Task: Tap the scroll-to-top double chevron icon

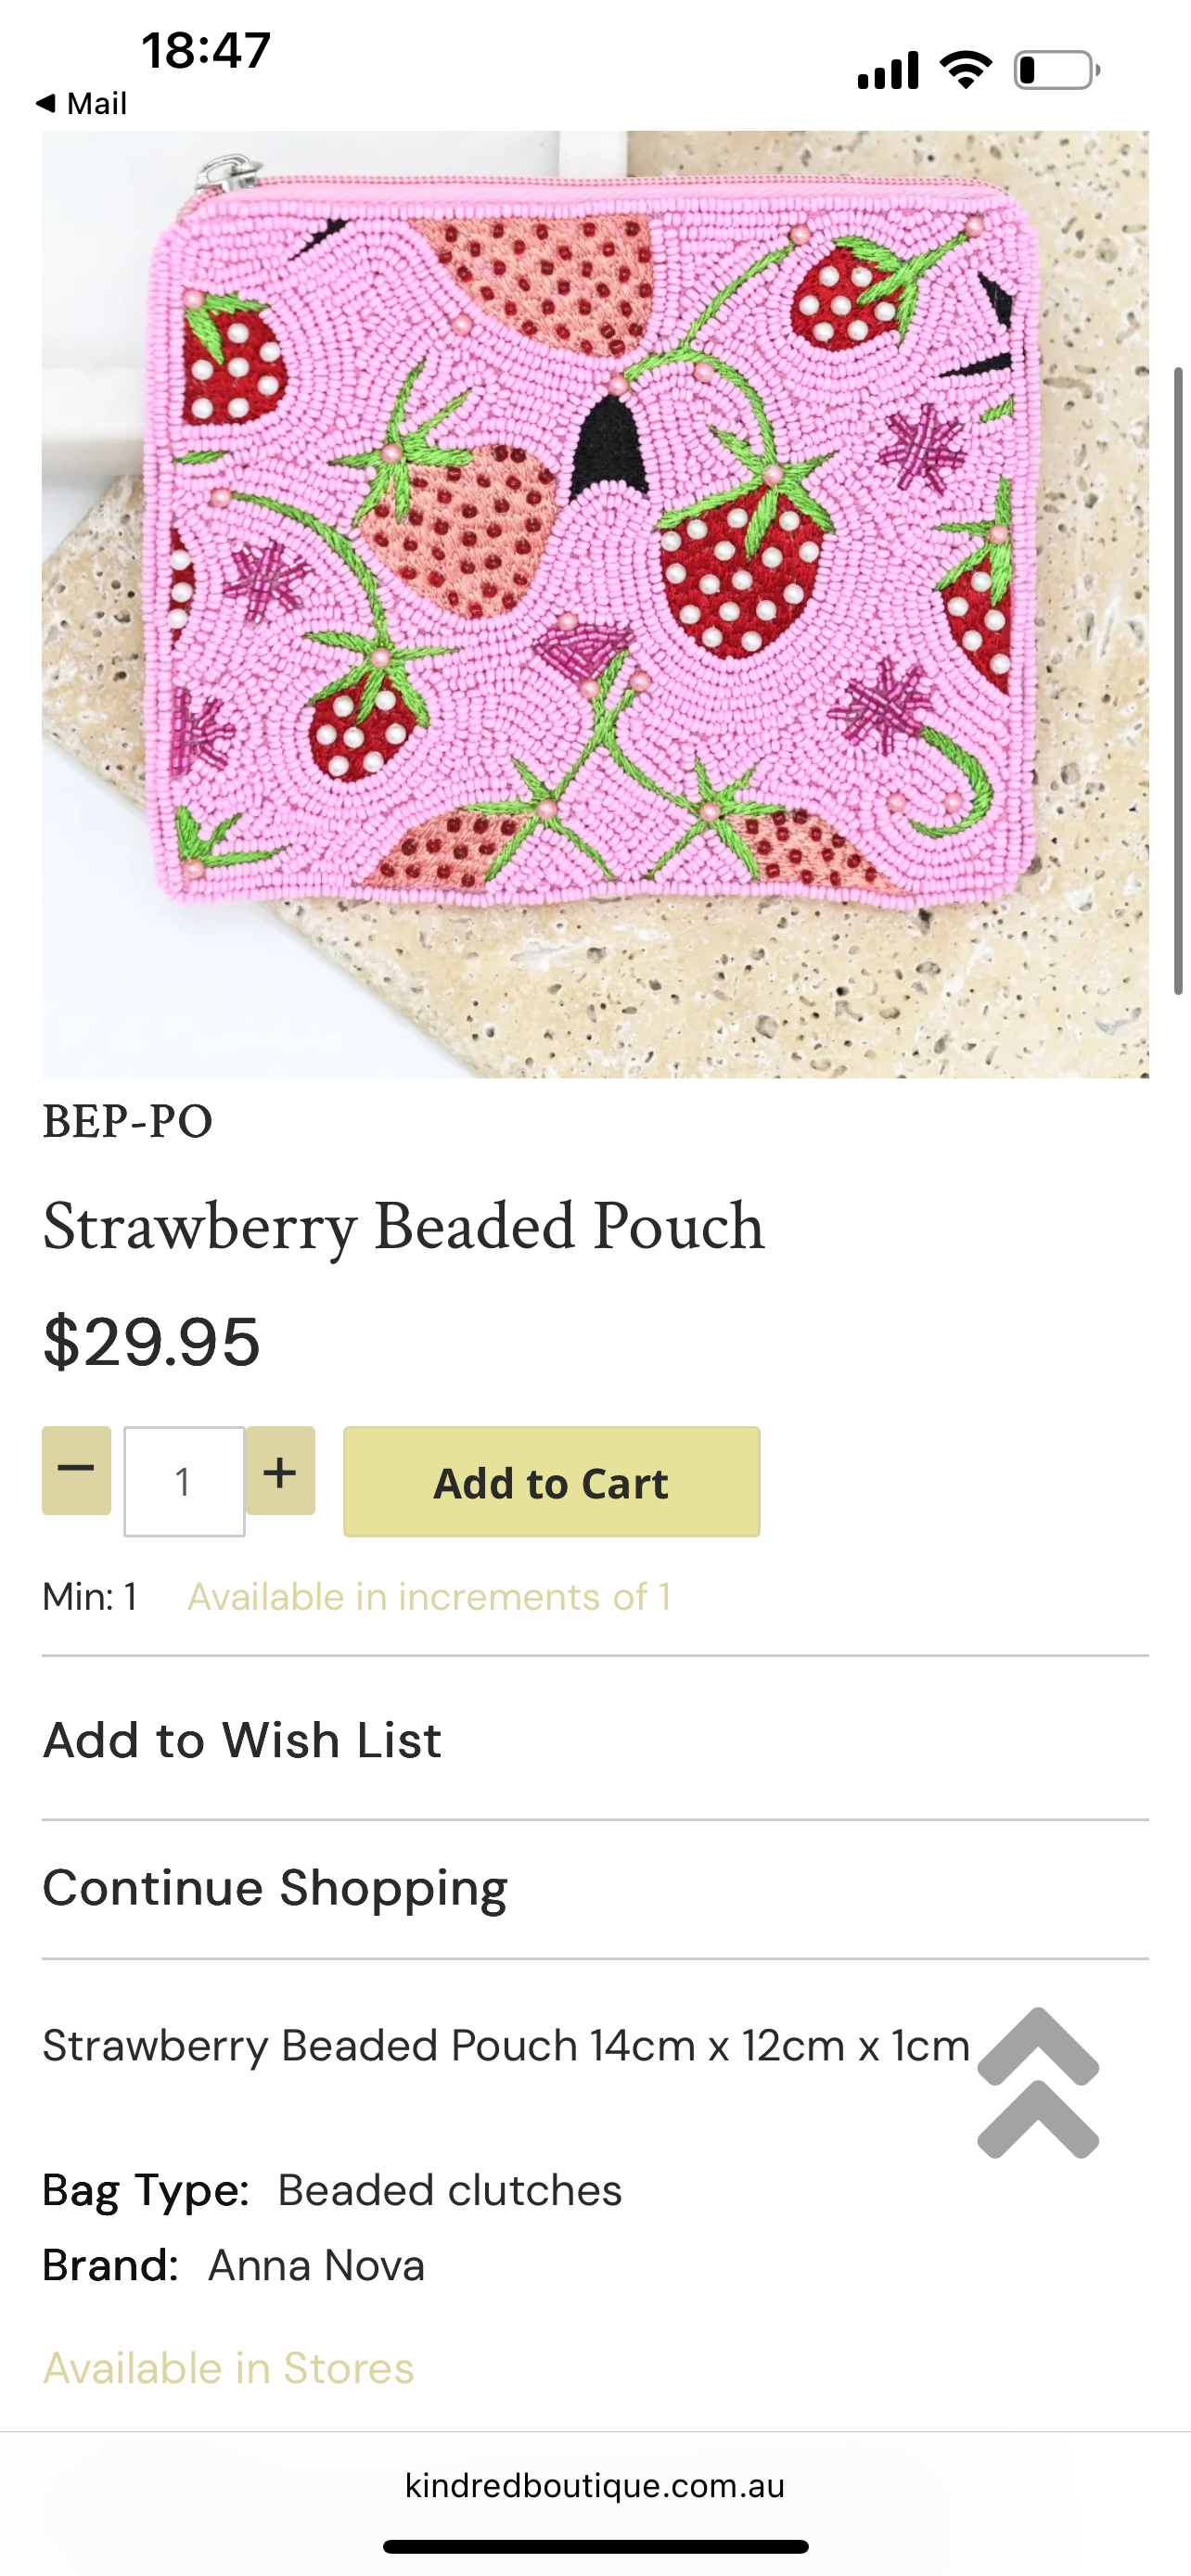Action: 1037,2084
